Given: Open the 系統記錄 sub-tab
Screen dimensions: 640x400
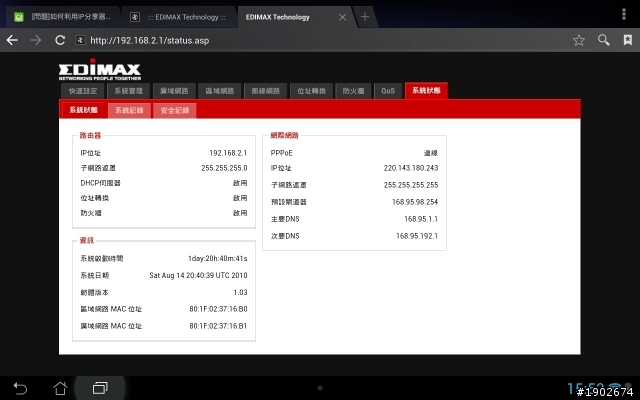Looking at the screenshot, I should click(x=129, y=111).
